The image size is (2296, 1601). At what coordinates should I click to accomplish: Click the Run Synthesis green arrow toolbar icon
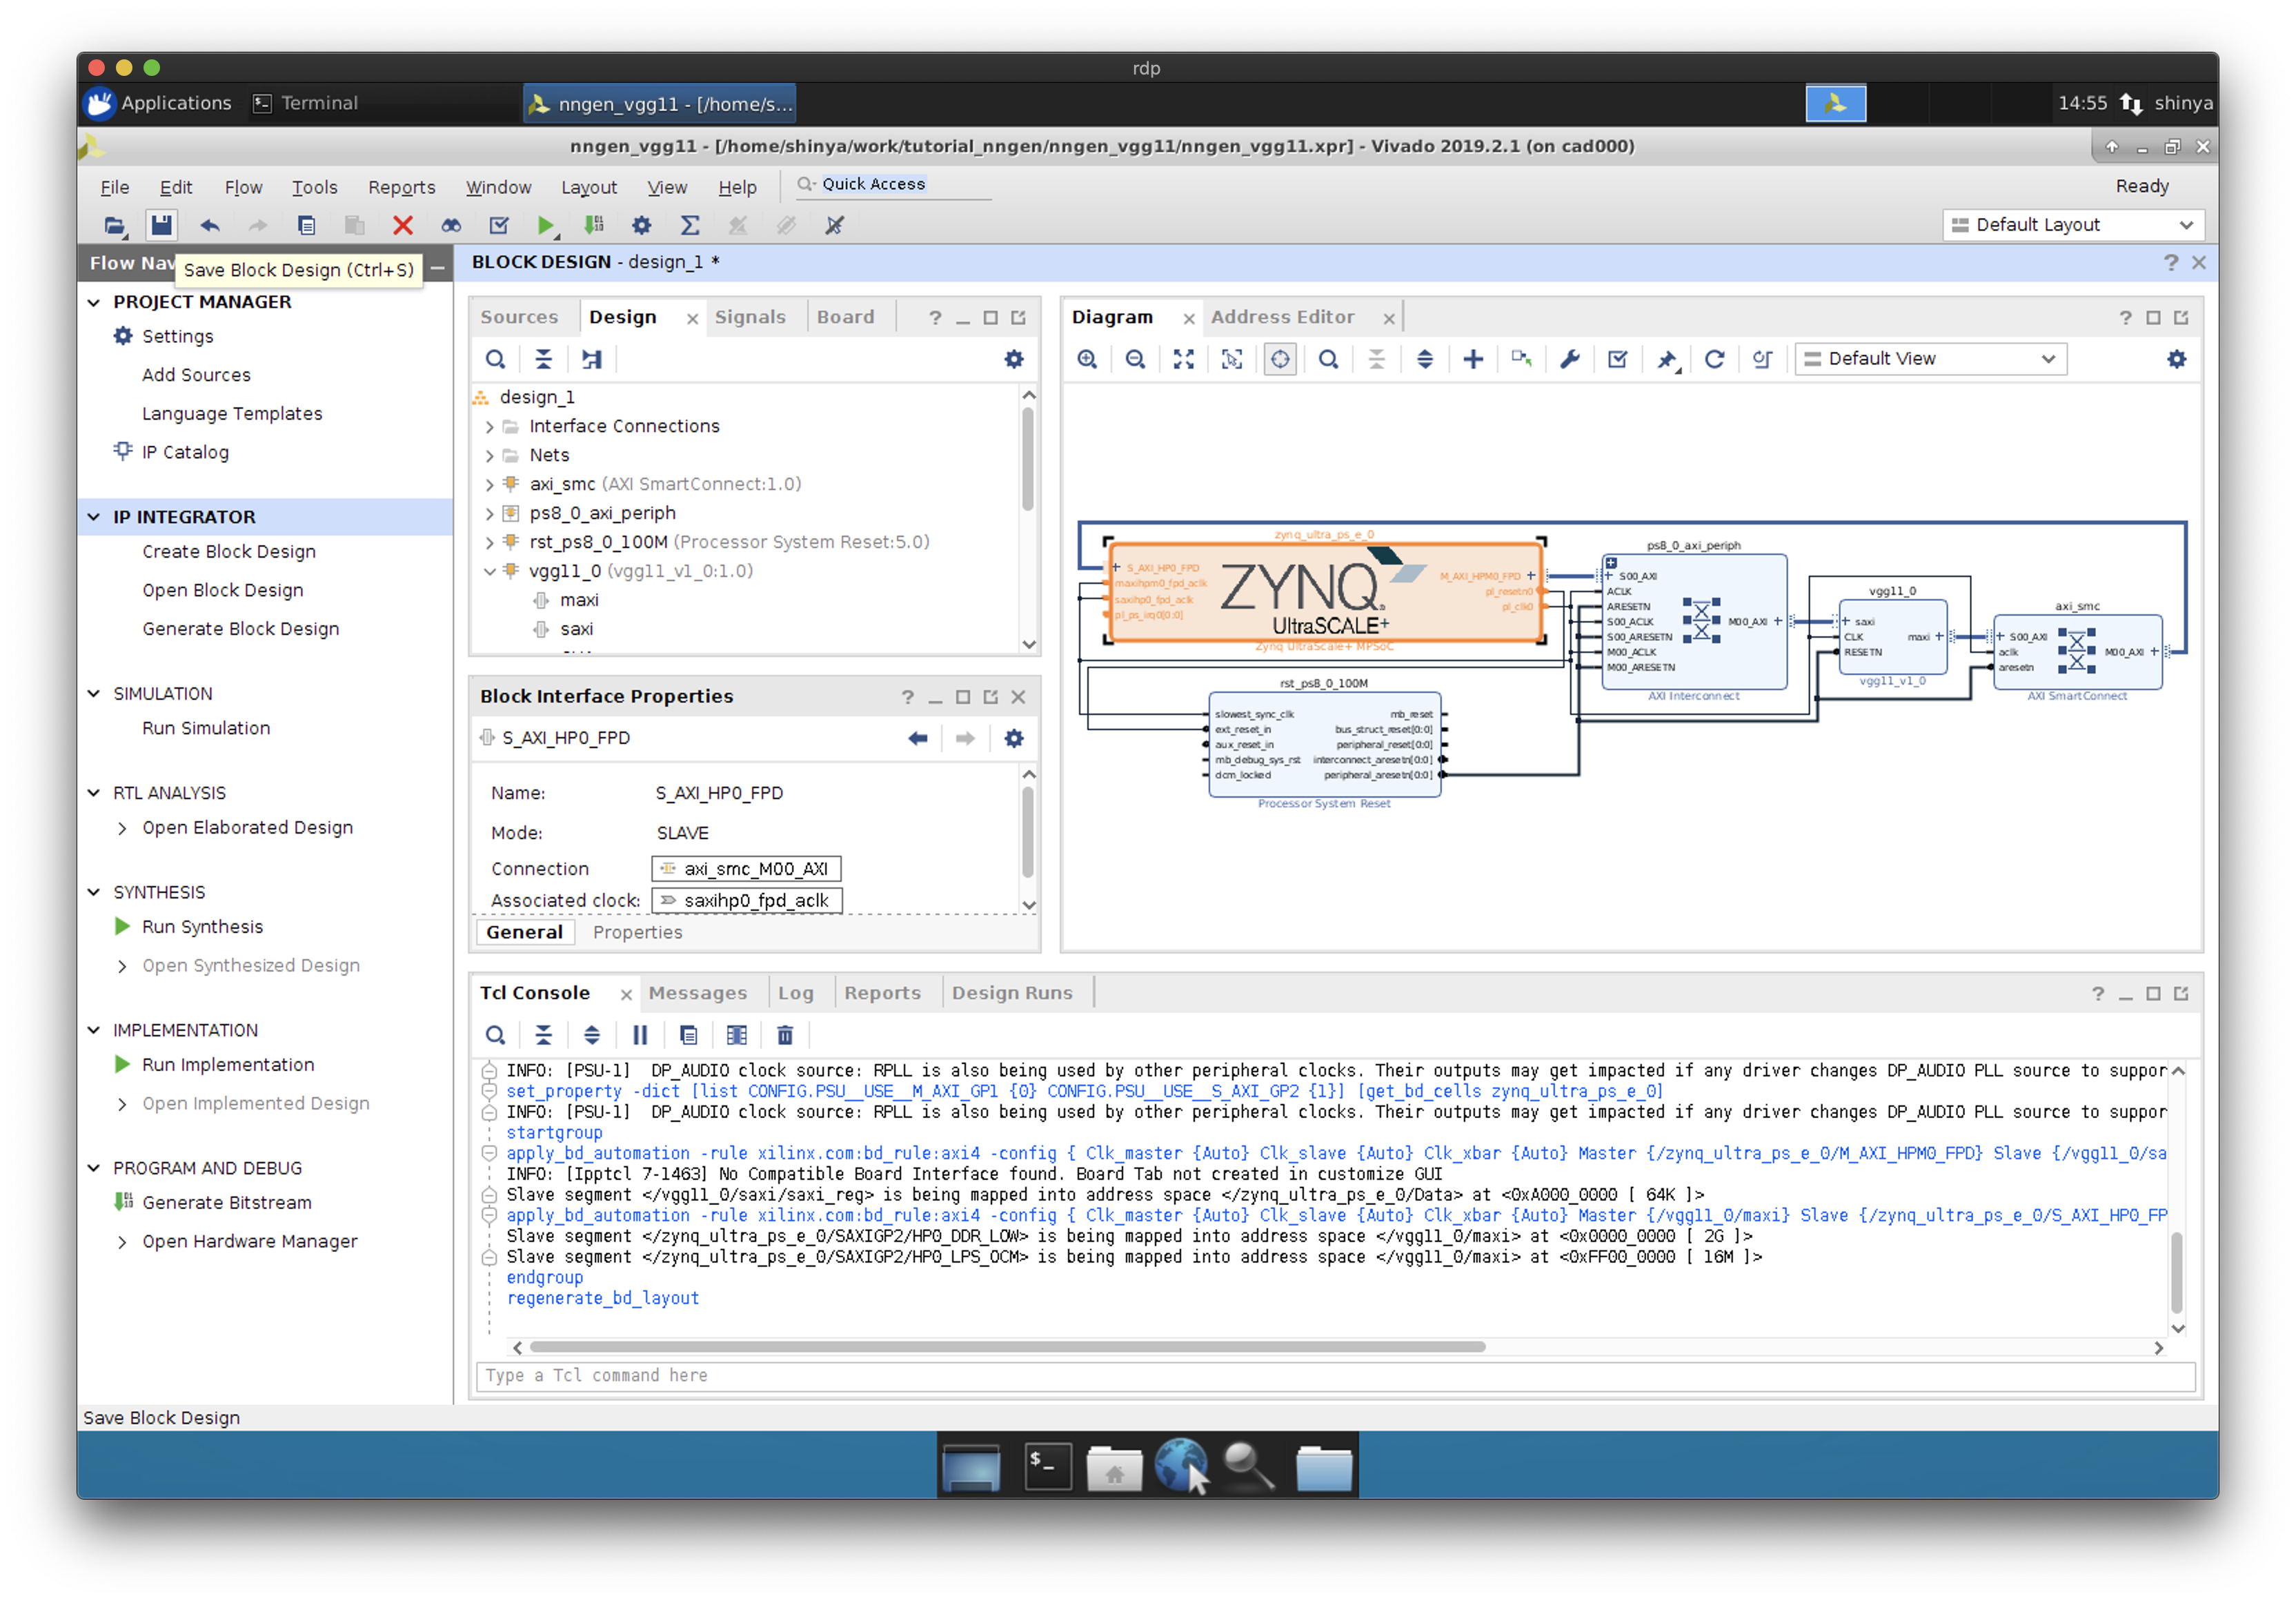point(546,225)
